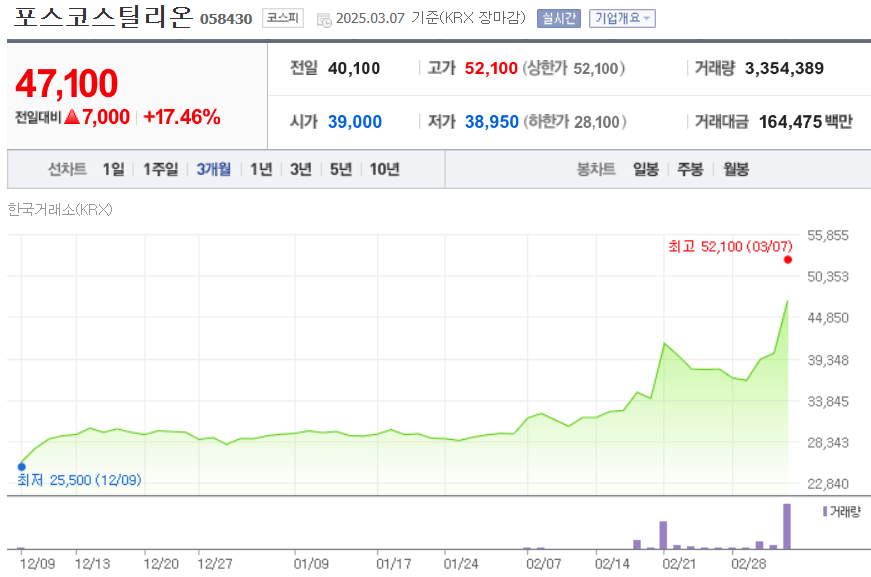Select 봉차트 candle chart mode
The height and width of the screenshot is (577, 871).
pyautogui.click(x=594, y=169)
